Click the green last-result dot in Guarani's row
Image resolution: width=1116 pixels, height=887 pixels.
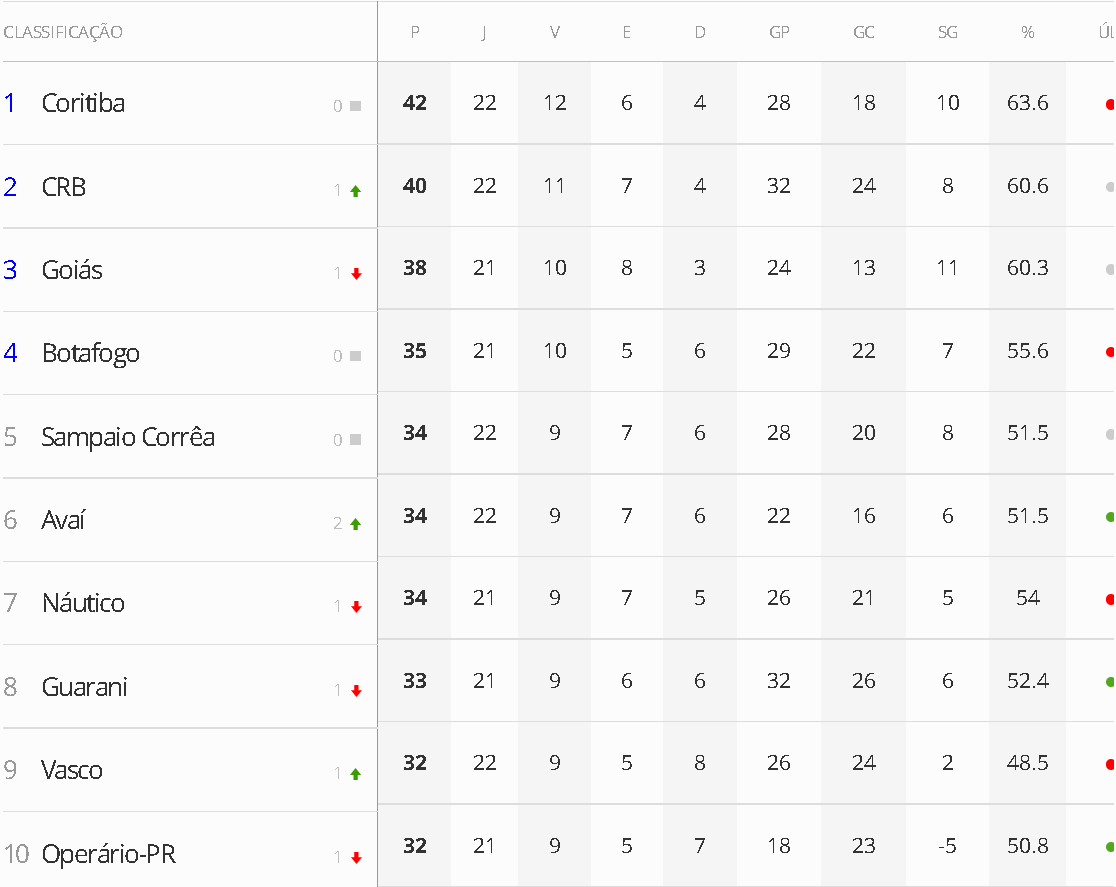click(x=1109, y=682)
